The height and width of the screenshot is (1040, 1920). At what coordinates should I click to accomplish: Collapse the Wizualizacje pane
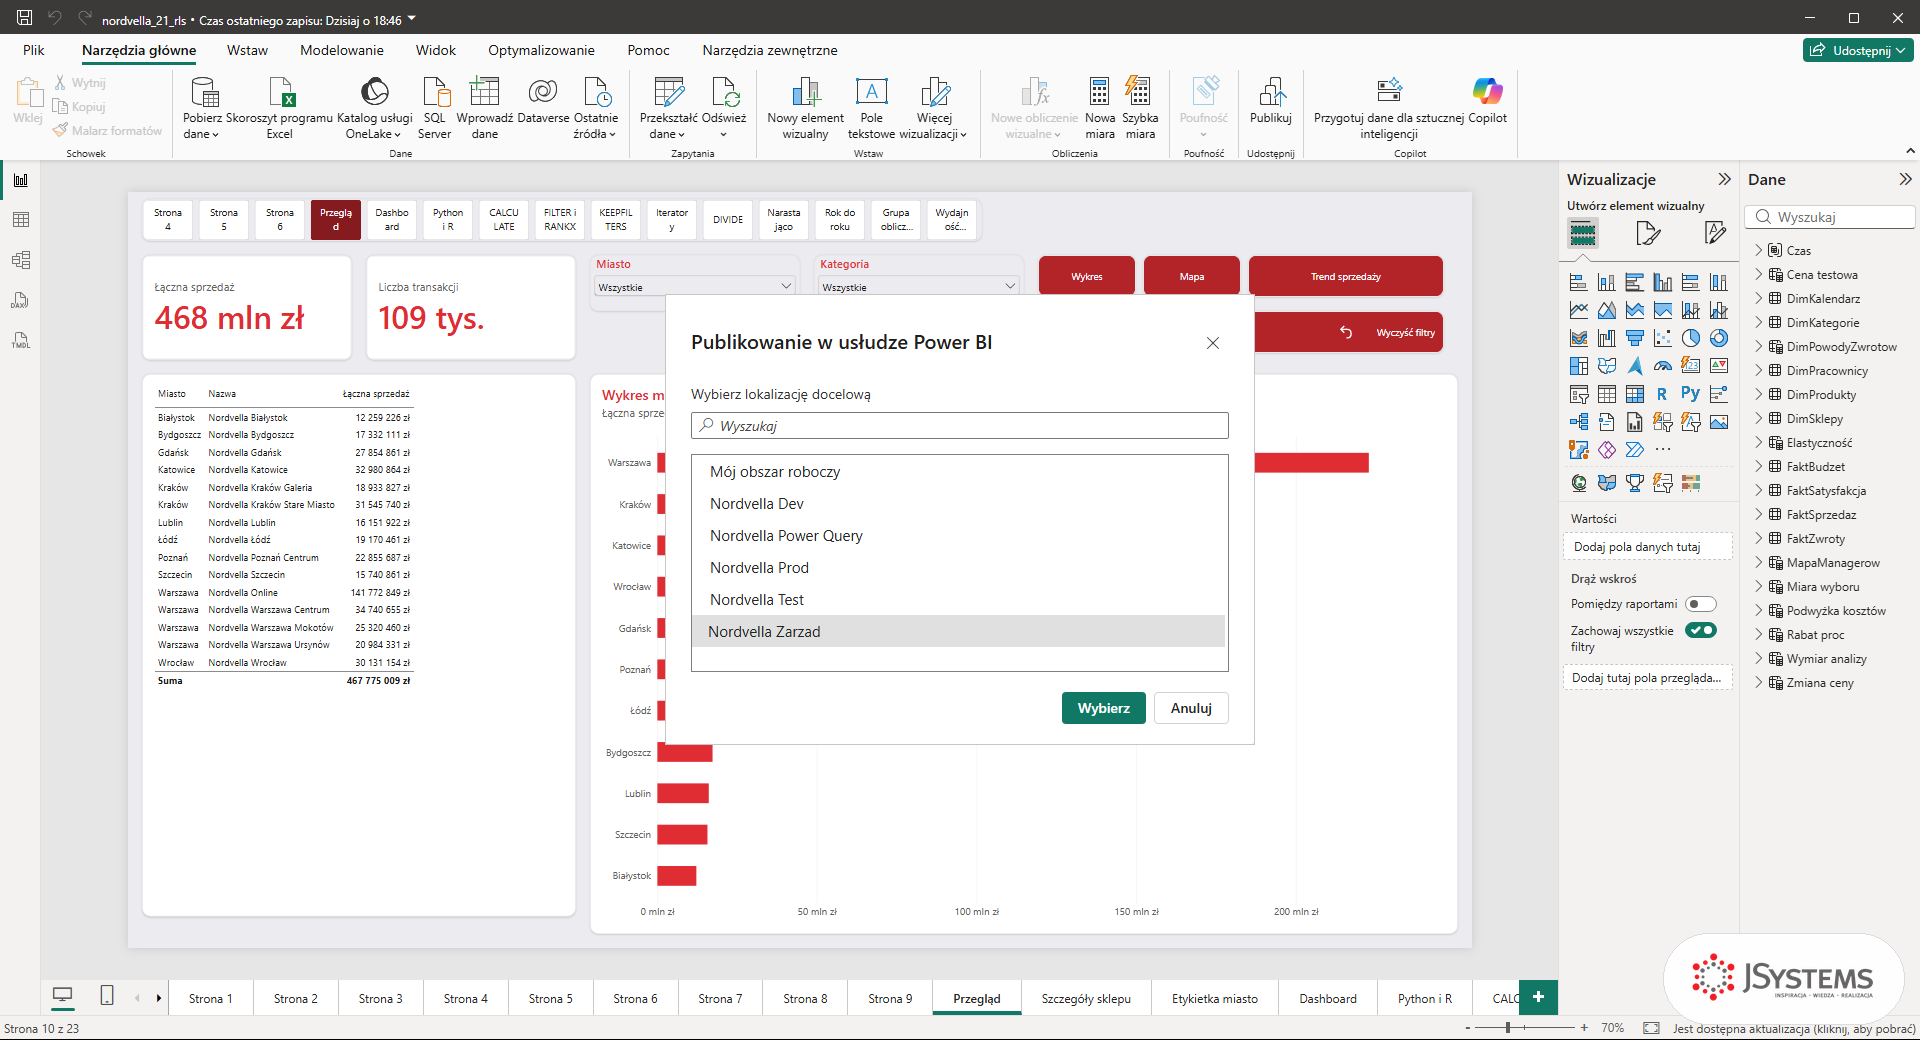click(x=1724, y=179)
